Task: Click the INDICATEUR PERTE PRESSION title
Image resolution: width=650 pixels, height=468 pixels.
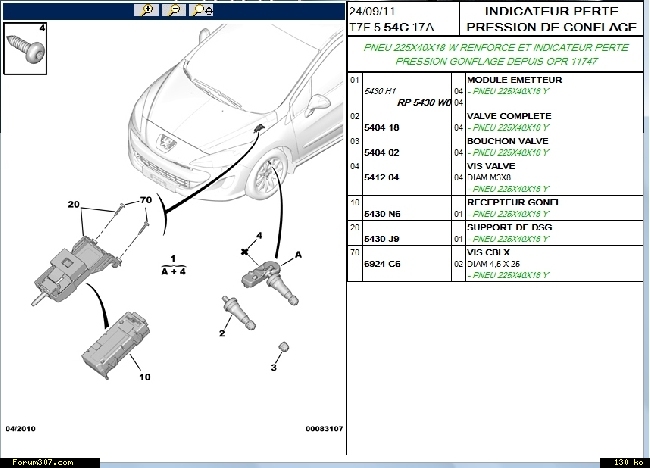Action: [x=552, y=19]
